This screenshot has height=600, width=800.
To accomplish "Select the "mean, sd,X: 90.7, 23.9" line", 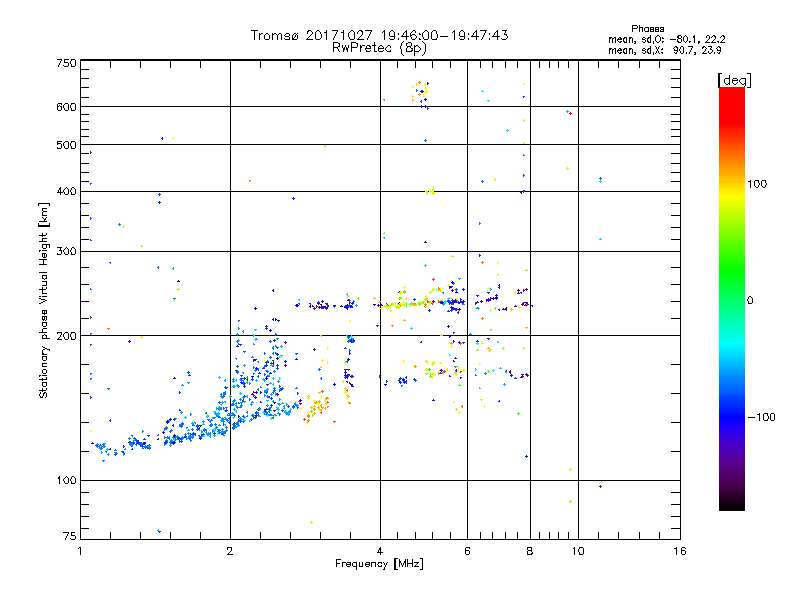I will tap(664, 50).
